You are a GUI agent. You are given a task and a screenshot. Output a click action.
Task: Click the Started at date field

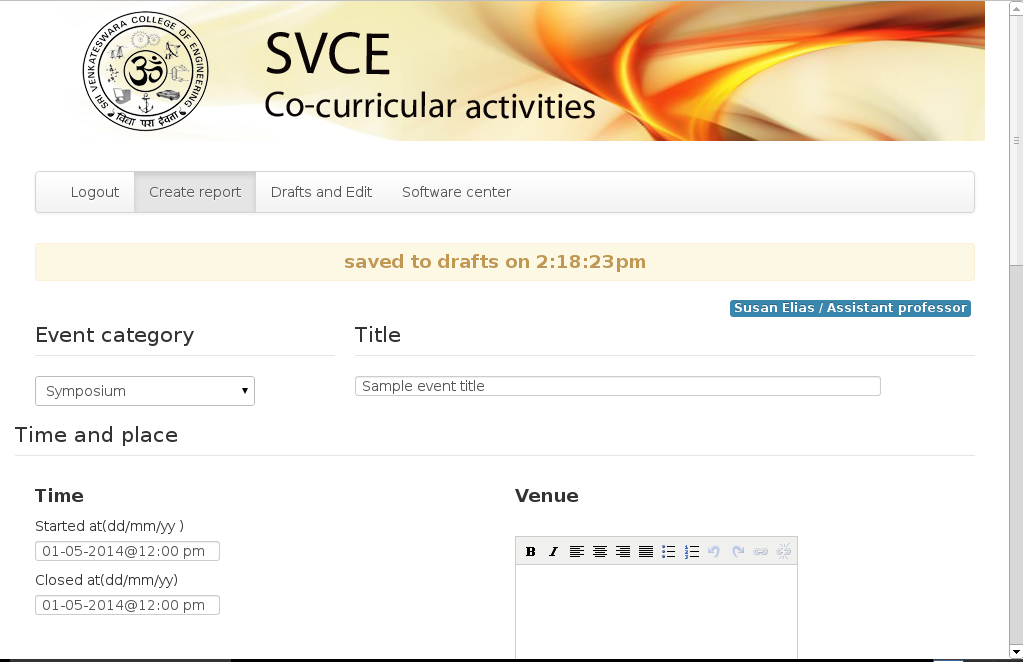pyautogui.click(x=127, y=551)
